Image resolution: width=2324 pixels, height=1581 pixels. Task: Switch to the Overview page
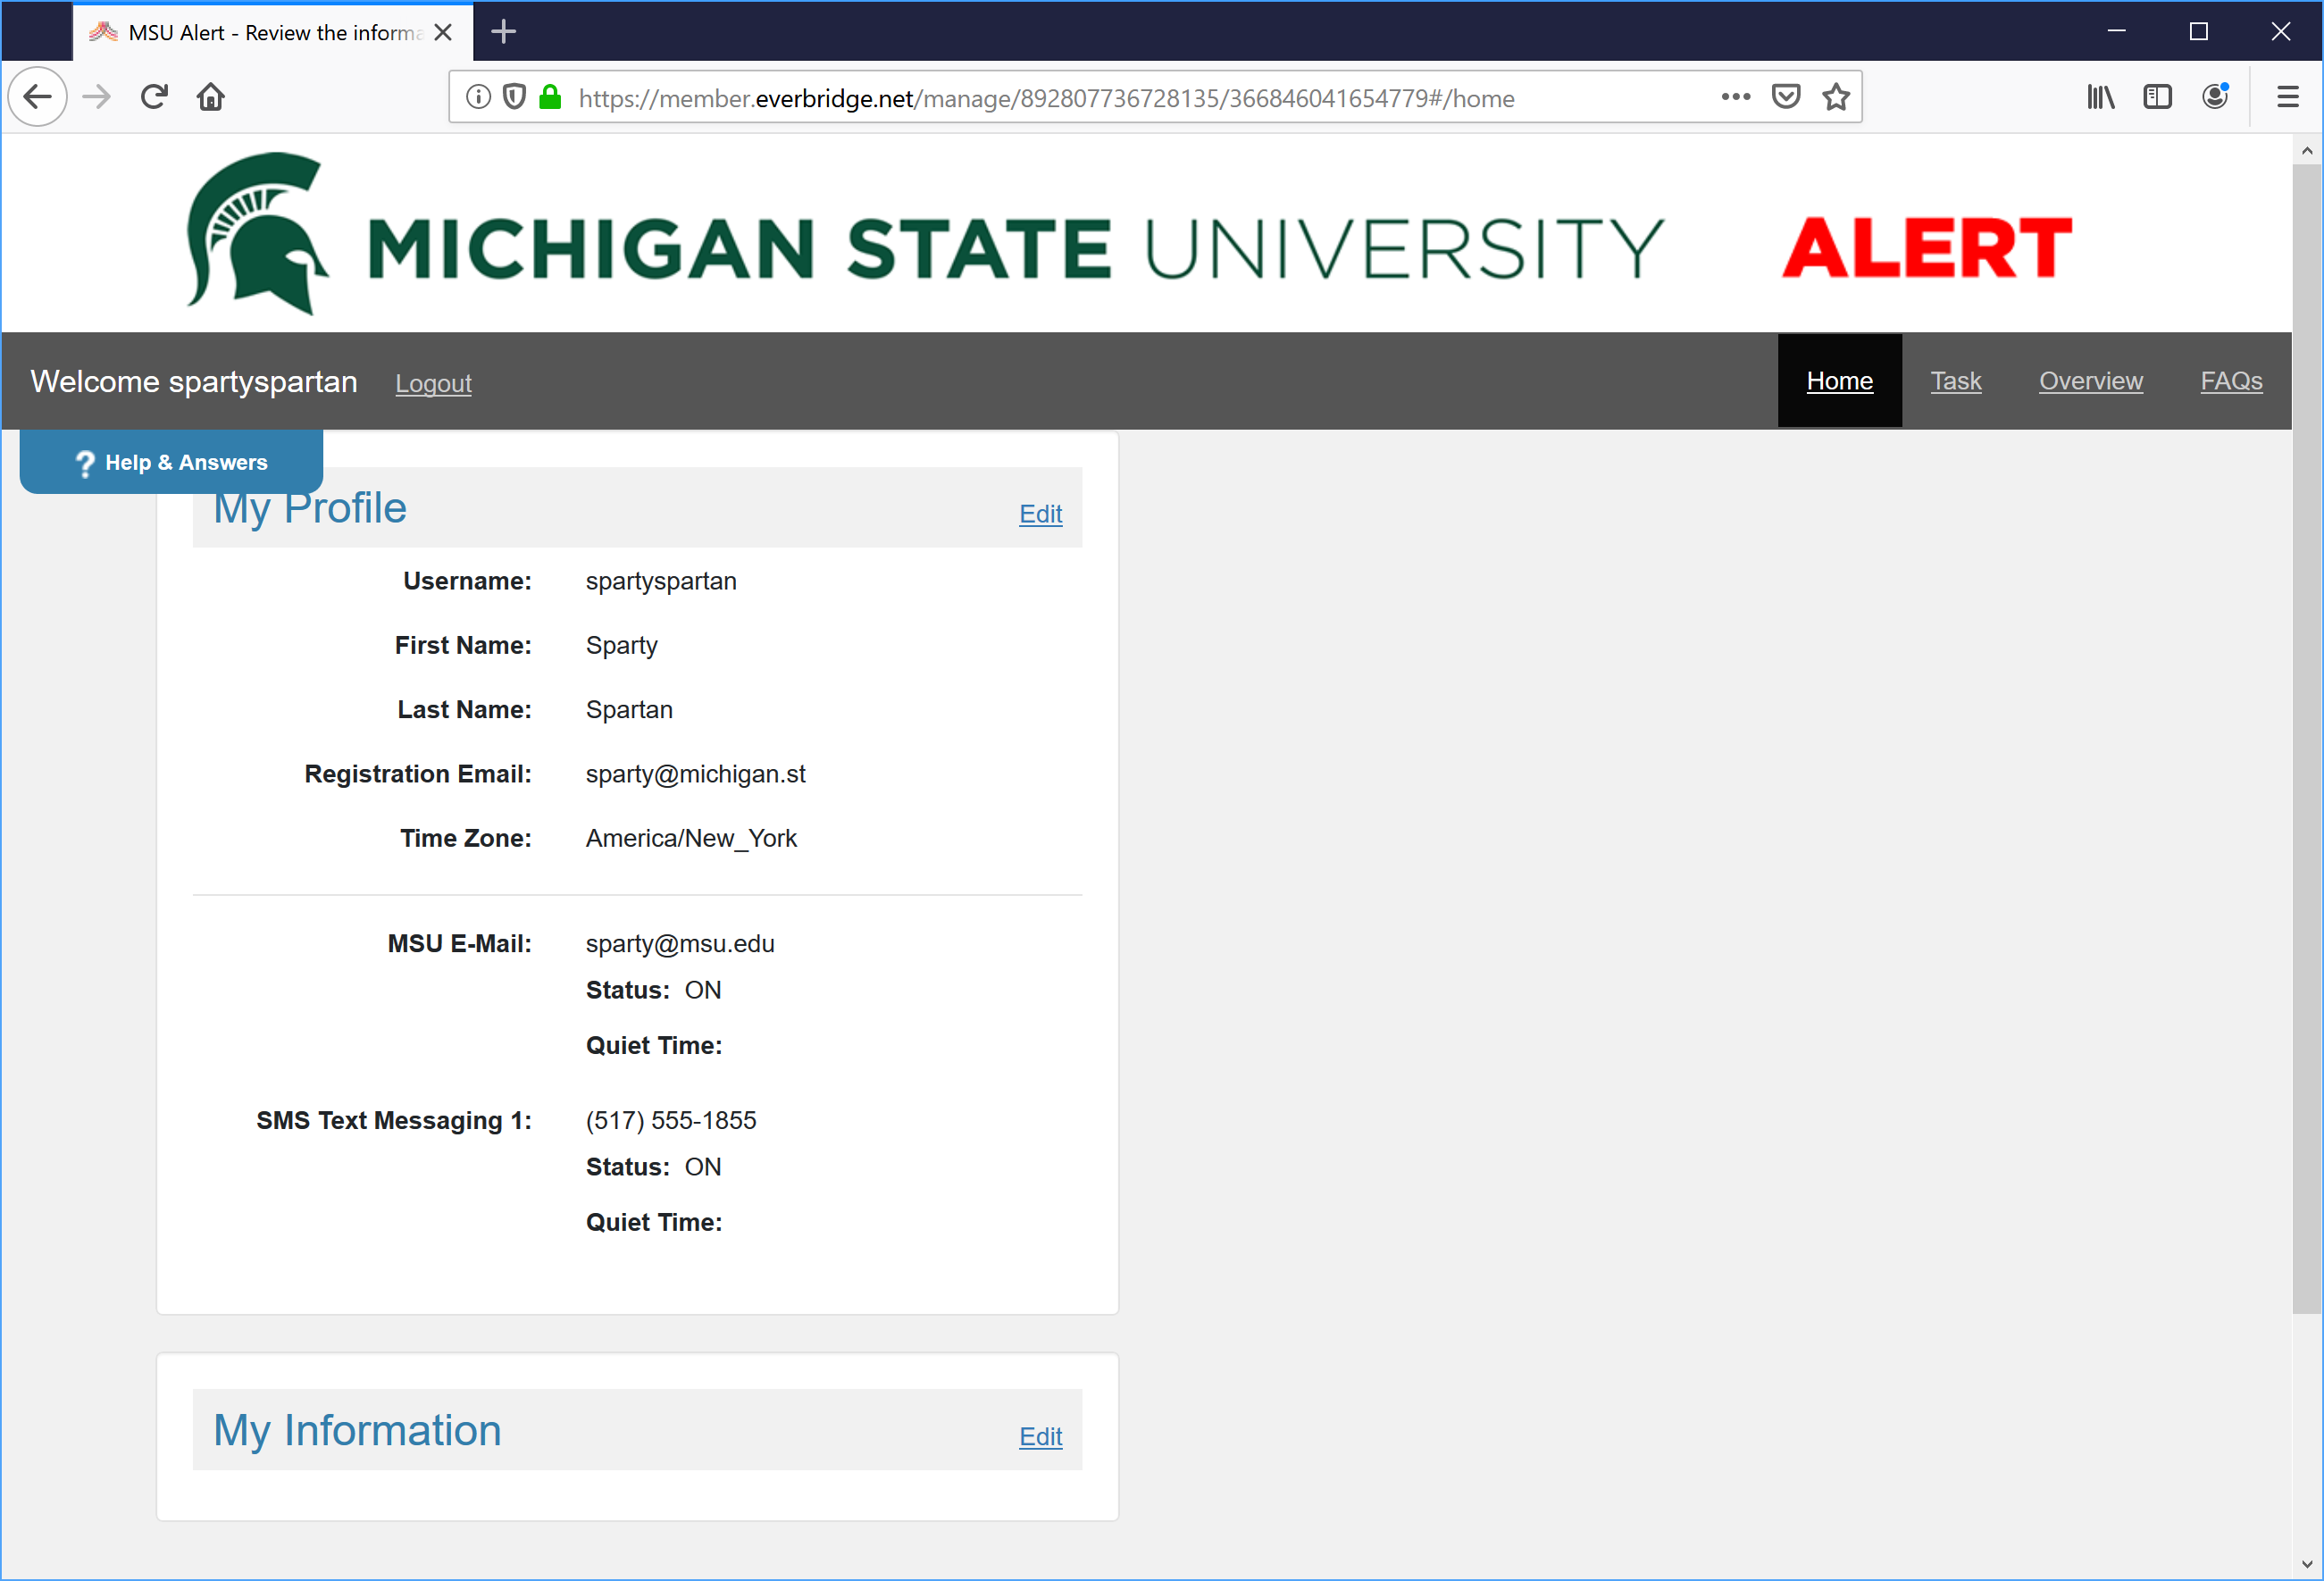pos(2090,381)
